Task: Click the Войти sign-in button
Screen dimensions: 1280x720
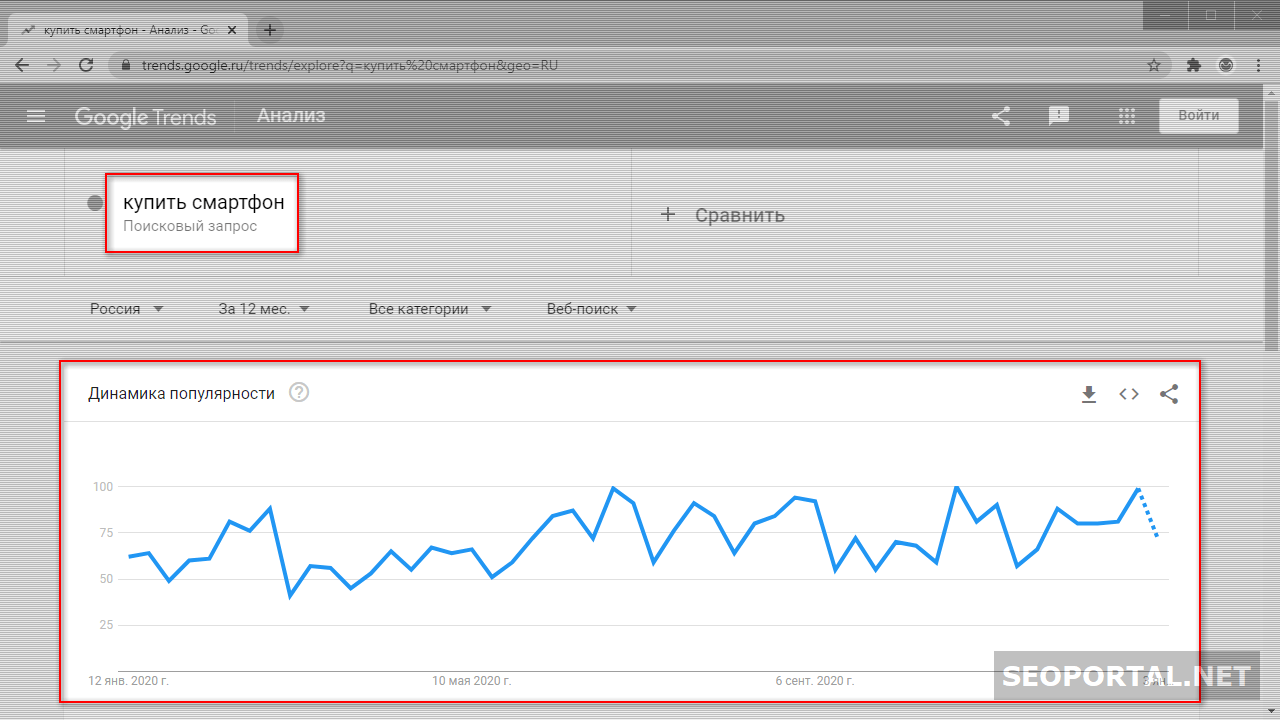Action: coord(1198,115)
